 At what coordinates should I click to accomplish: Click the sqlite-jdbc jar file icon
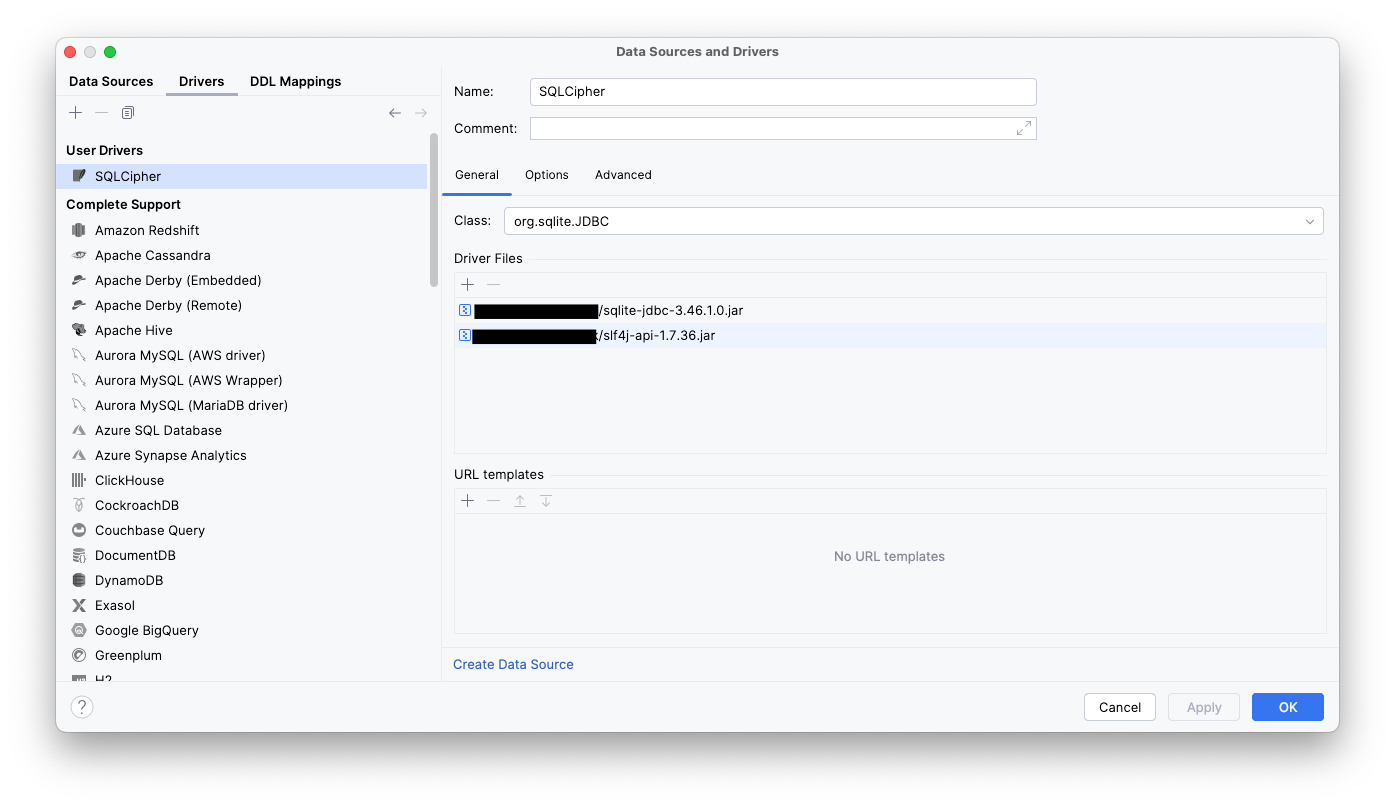(465, 310)
